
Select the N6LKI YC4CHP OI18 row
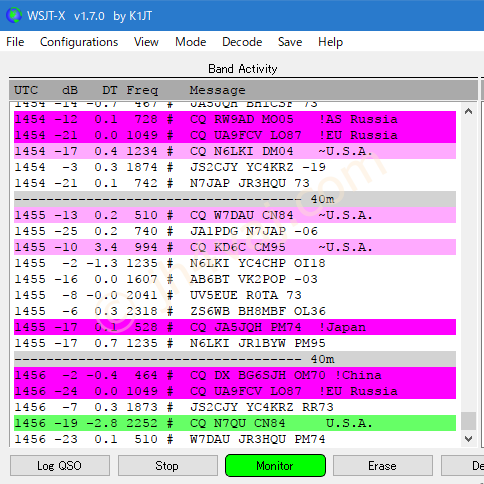[235, 263]
